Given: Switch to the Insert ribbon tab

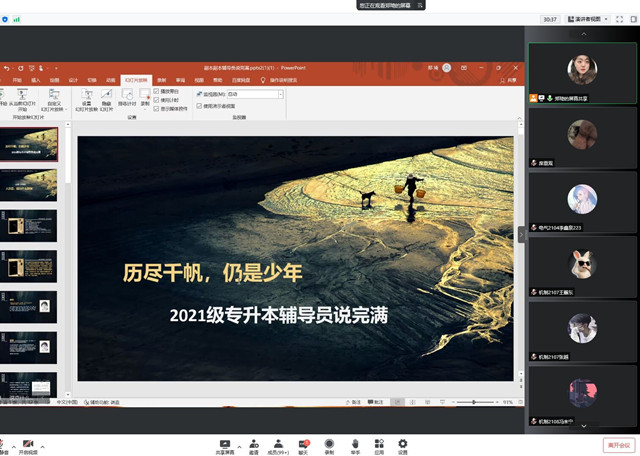Looking at the screenshot, I should tap(36, 80).
